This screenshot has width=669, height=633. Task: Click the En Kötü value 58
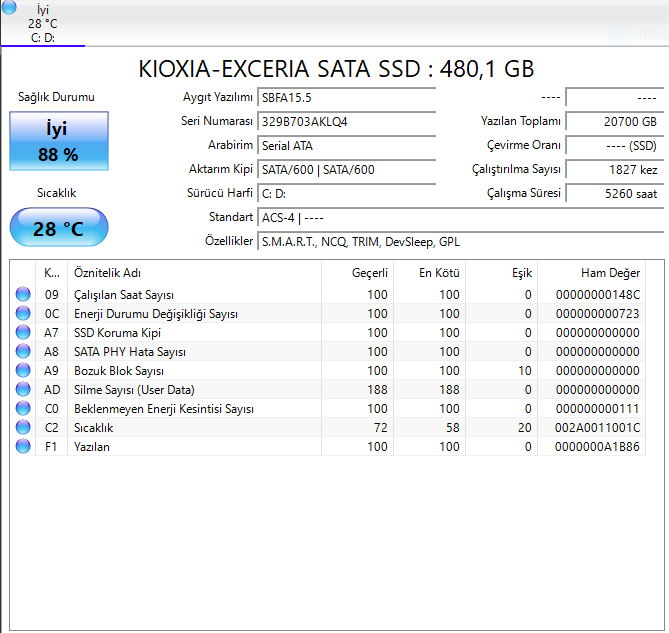click(x=453, y=428)
